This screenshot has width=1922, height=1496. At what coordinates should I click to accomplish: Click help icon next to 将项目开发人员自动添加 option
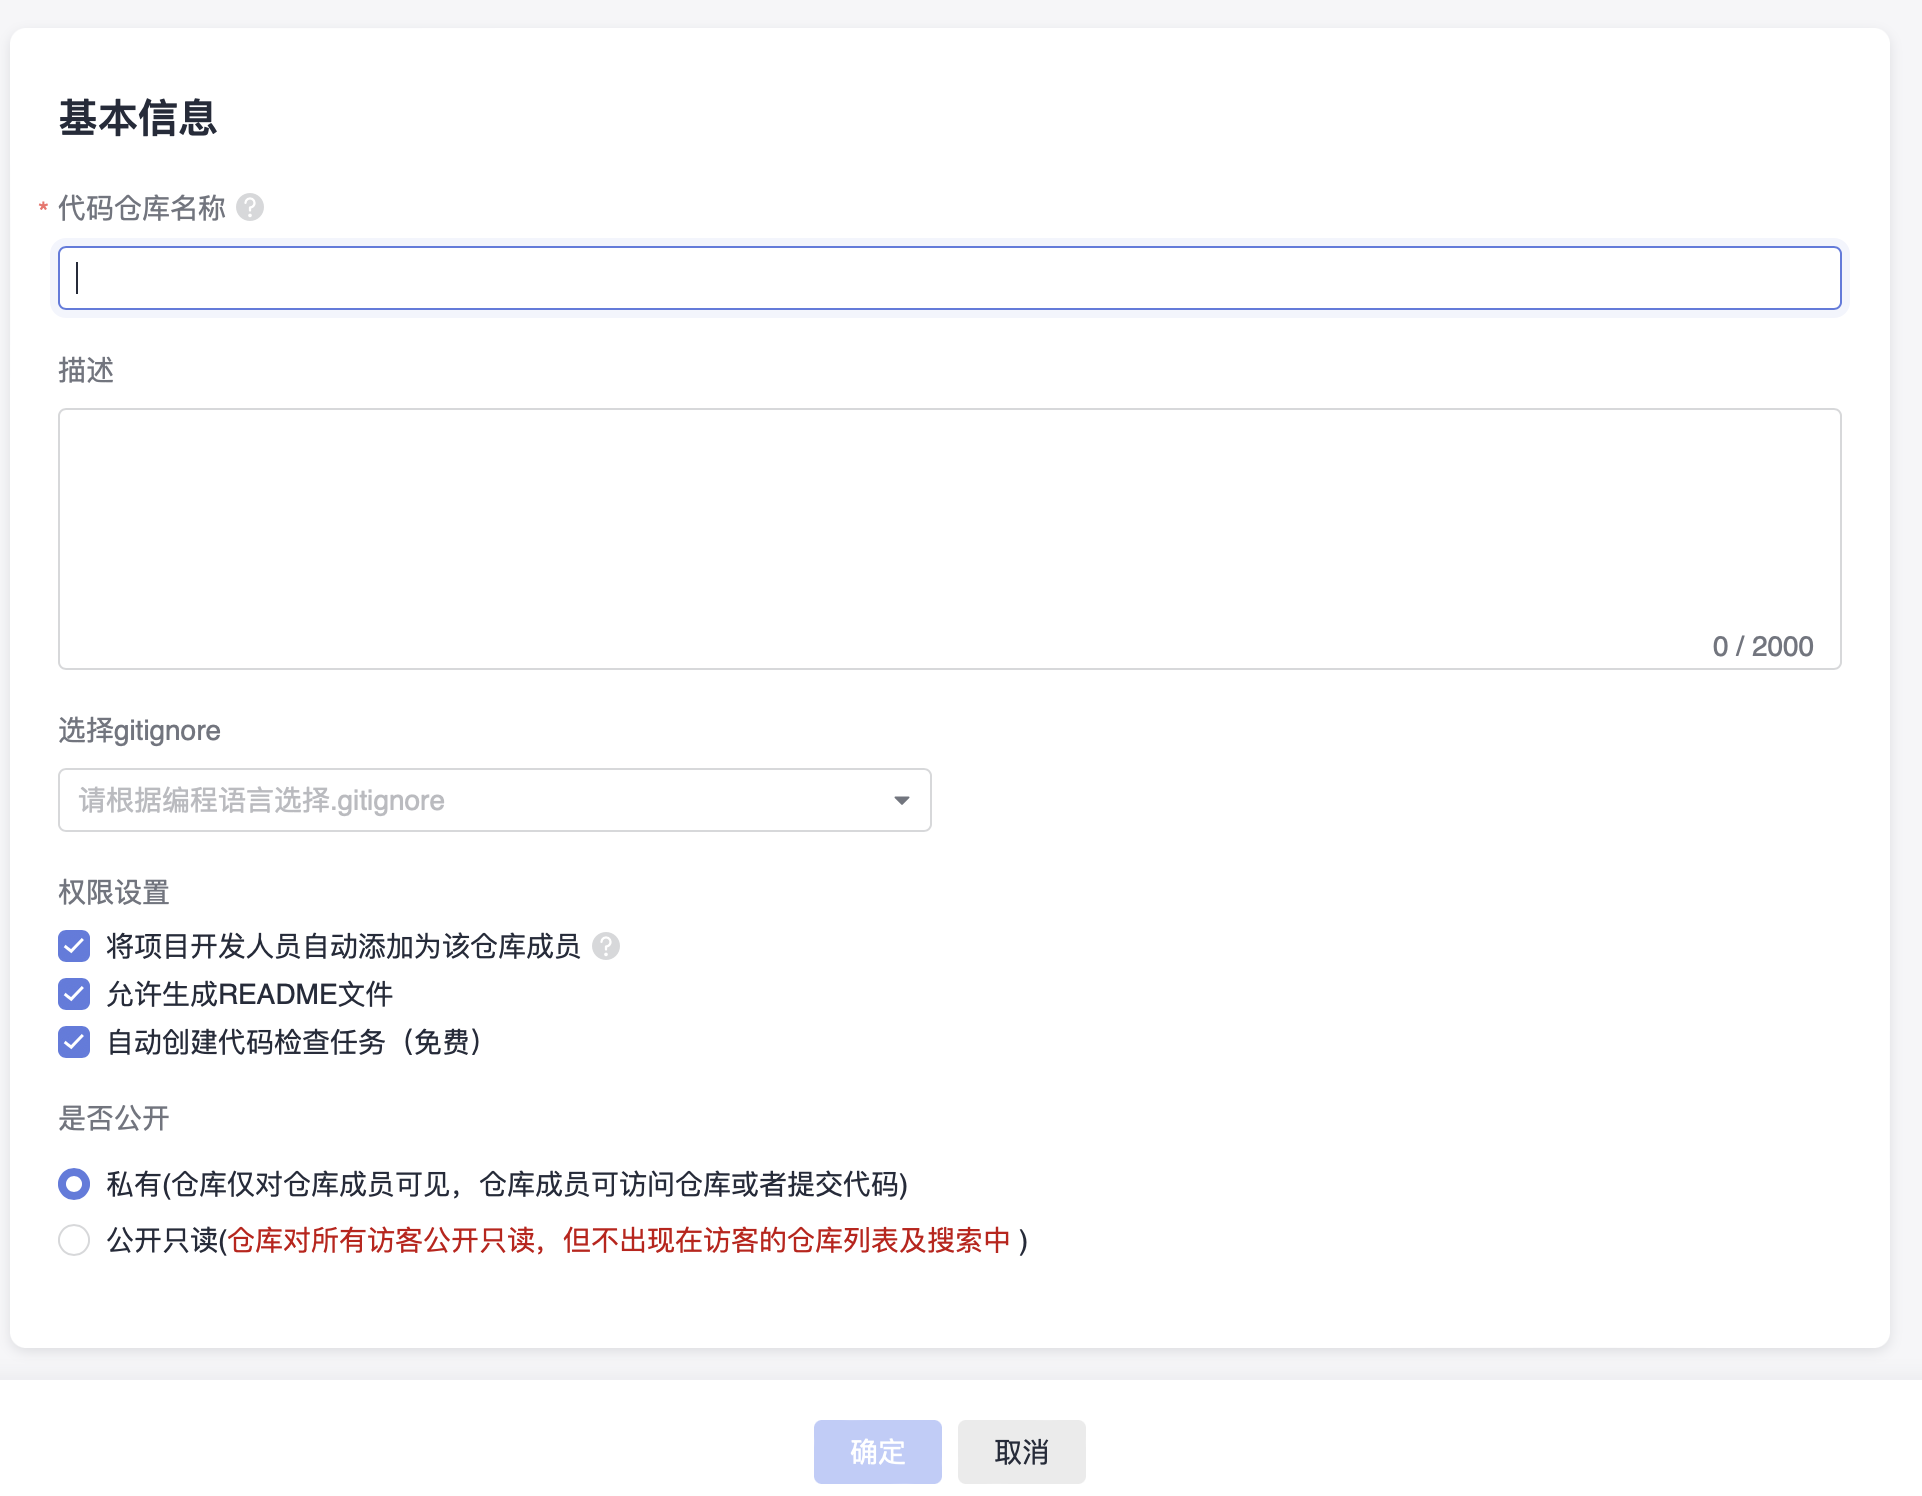click(606, 946)
